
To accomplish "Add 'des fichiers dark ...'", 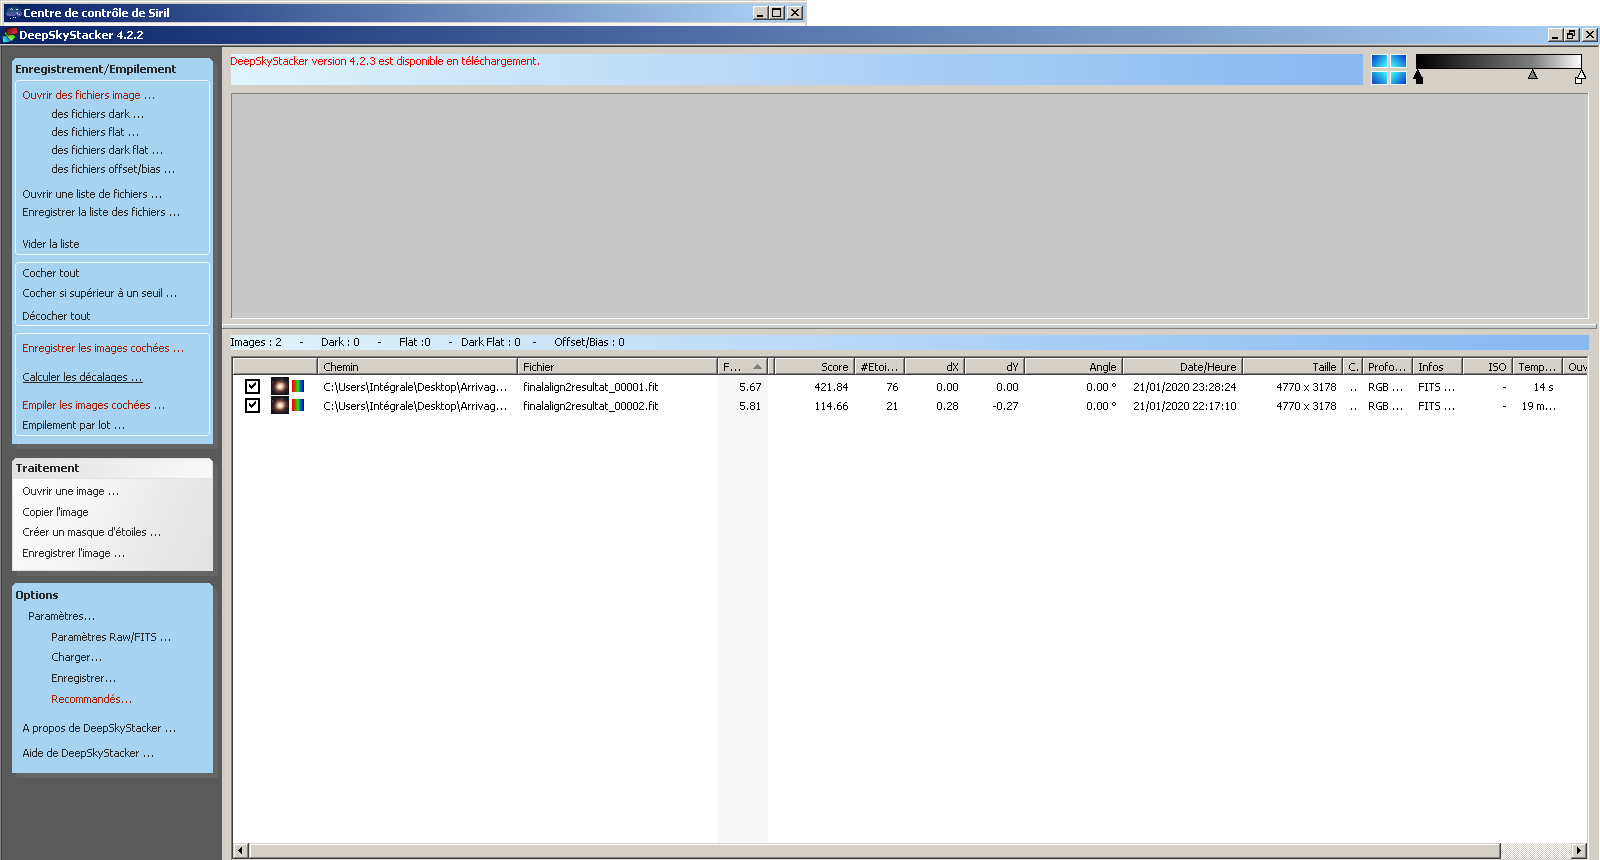I will pos(98,114).
